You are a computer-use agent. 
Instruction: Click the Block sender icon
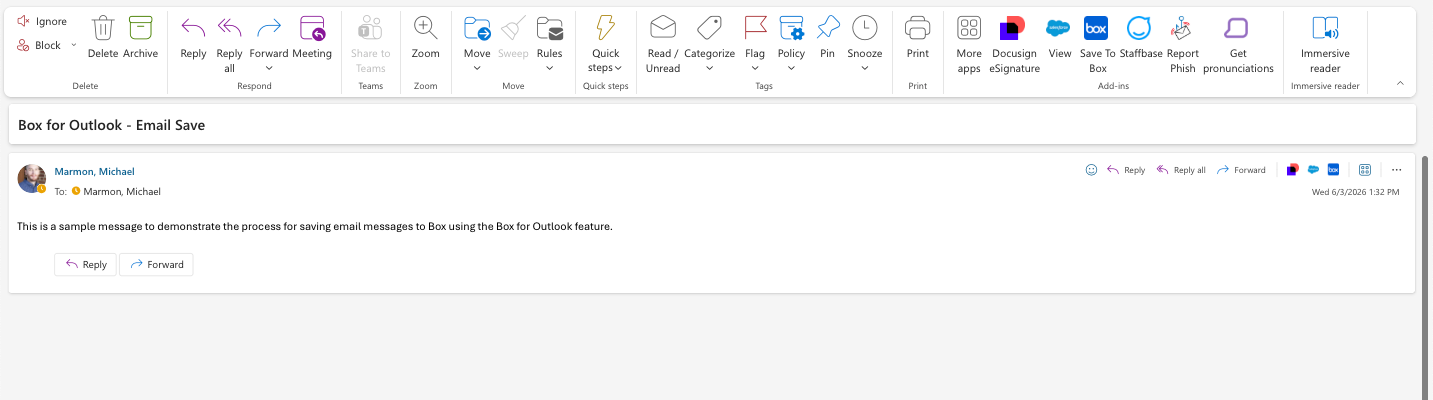23,45
